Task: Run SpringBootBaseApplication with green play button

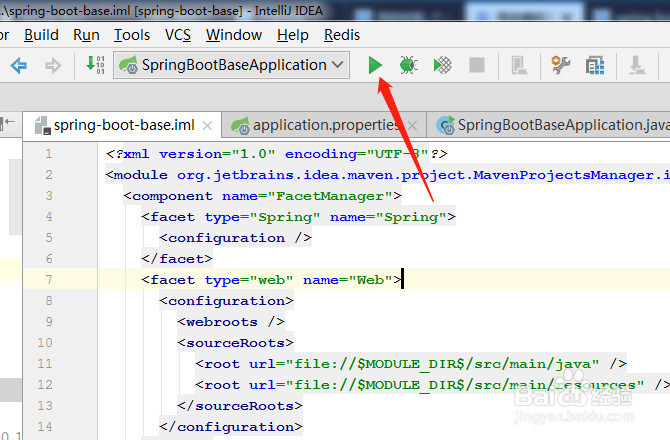Action: (x=375, y=65)
